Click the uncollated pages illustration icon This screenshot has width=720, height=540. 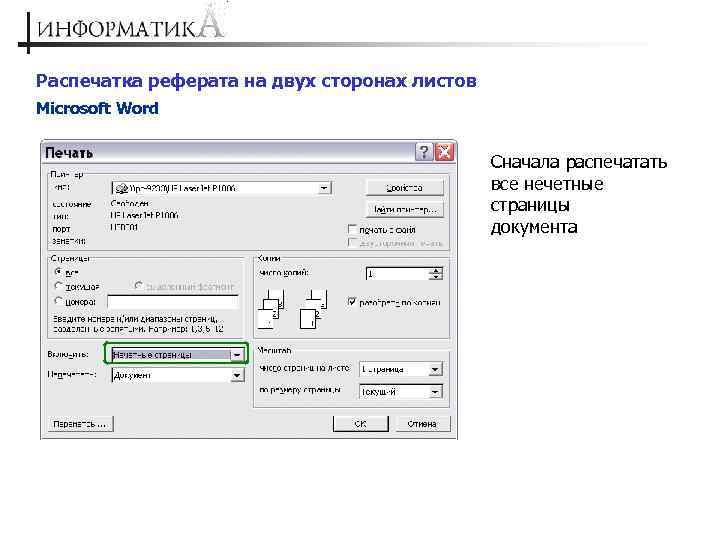point(313,308)
